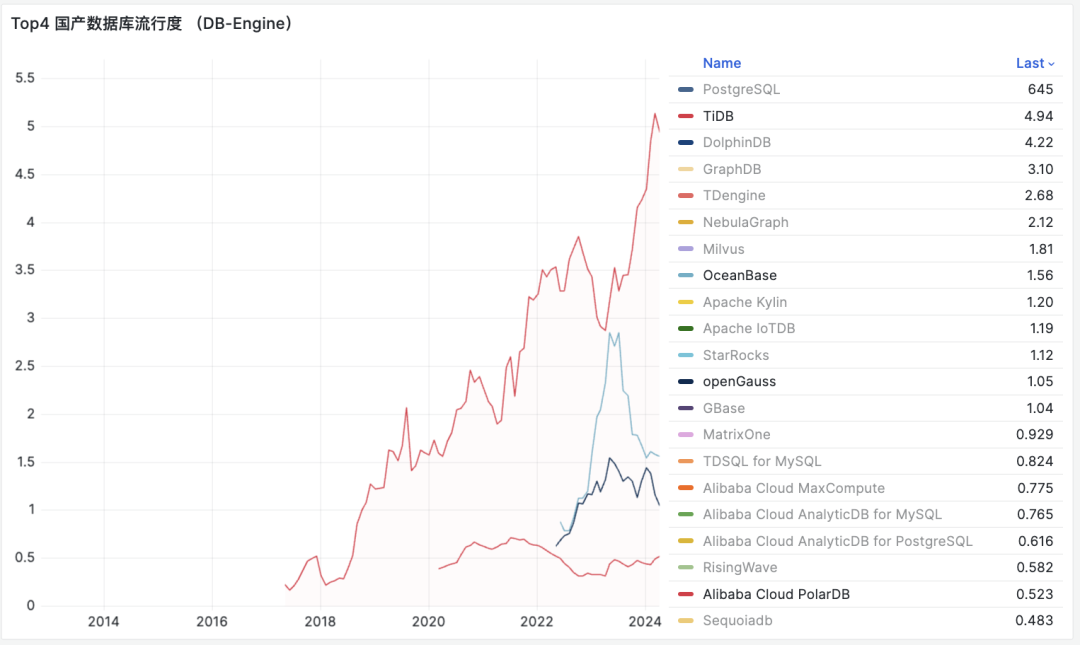Click the Sequoiadb series color marker
The width and height of the screenshot is (1080, 645).
pyautogui.click(x=685, y=621)
